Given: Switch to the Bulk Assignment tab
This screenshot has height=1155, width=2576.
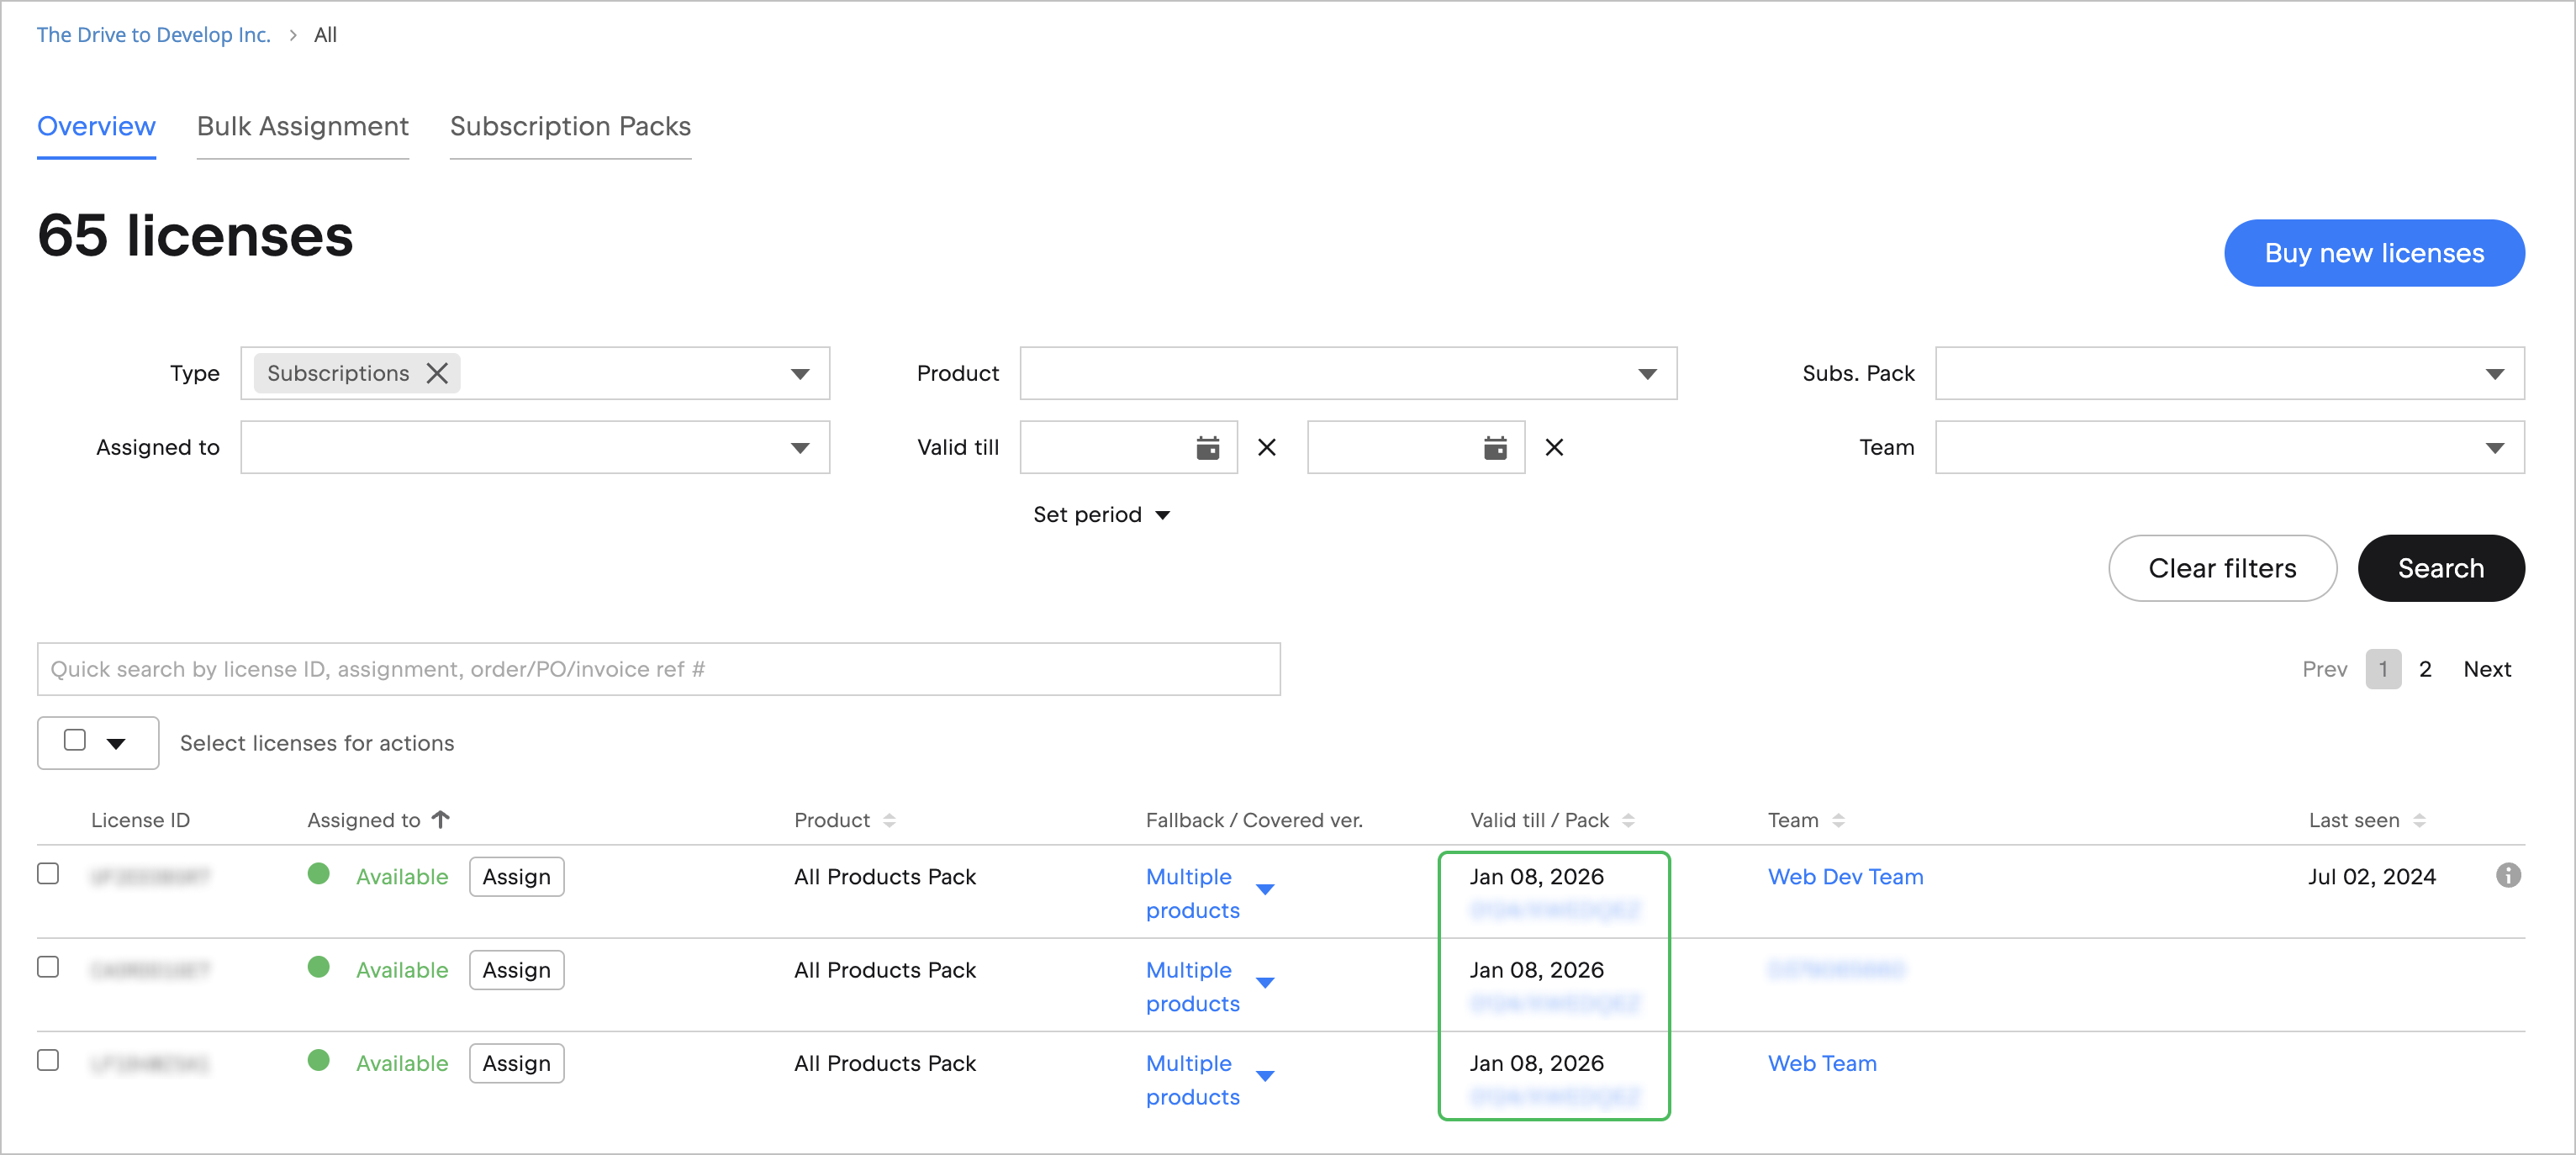Looking at the screenshot, I should click(303, 126).
